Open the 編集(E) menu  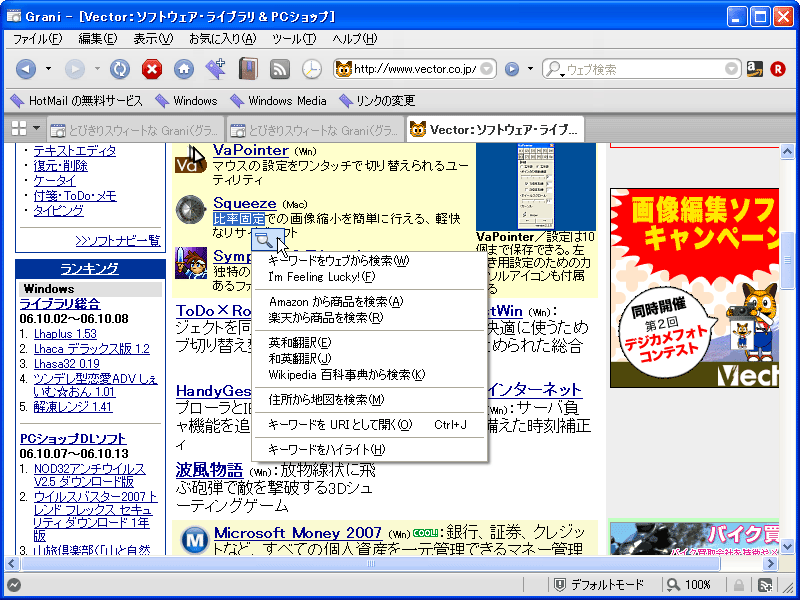pos(97,39)
